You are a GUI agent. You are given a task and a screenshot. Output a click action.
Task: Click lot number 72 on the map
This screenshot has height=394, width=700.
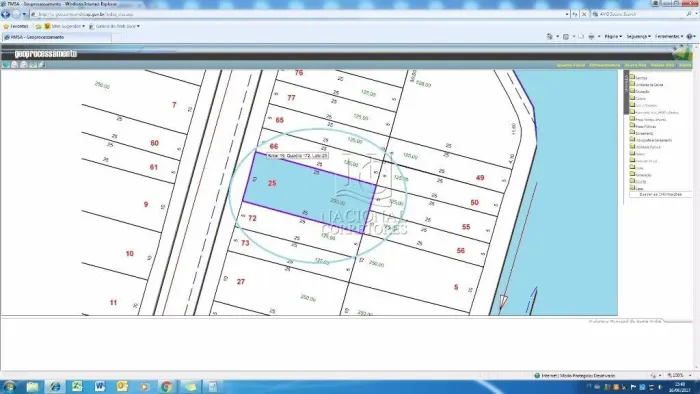(x=252, y=218)
